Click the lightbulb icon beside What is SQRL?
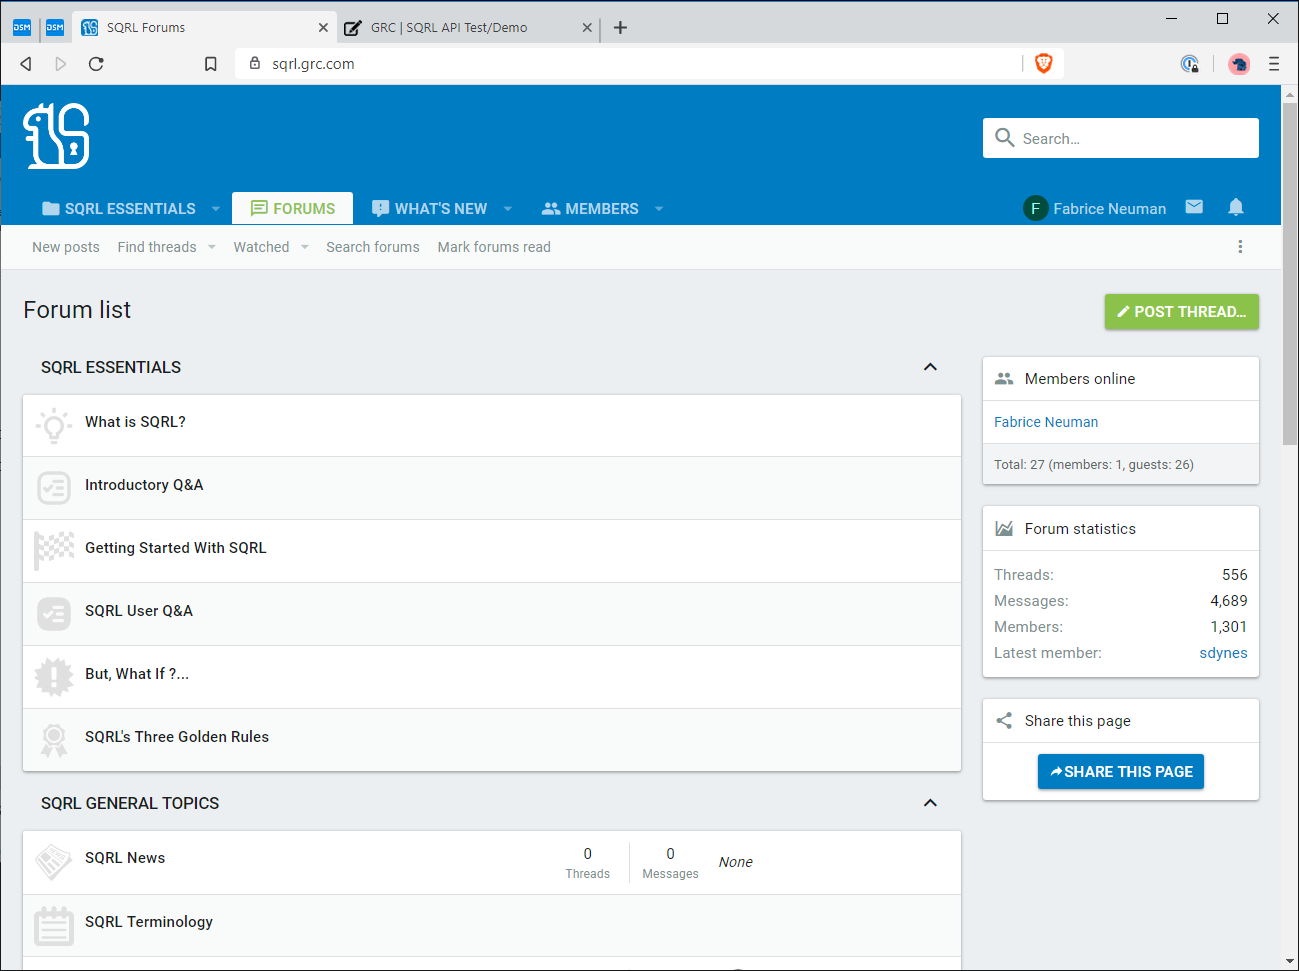 tap(54, 426)
